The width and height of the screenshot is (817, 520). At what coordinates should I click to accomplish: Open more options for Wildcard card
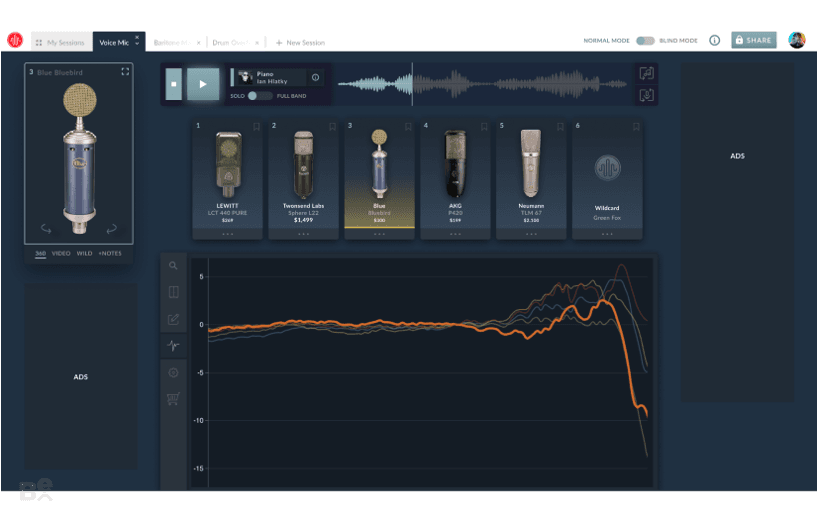pyautogui.click(x=607, y=234)
